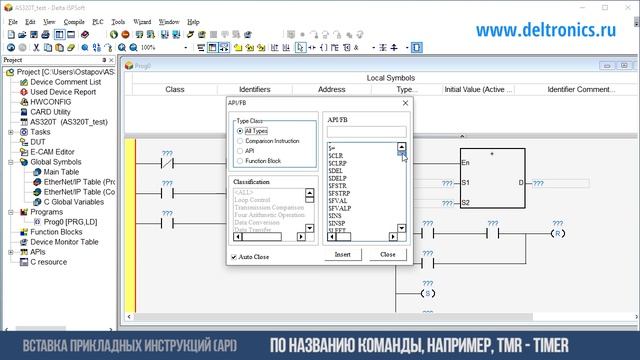Select $FSTR in the API list

click(338, 186)
